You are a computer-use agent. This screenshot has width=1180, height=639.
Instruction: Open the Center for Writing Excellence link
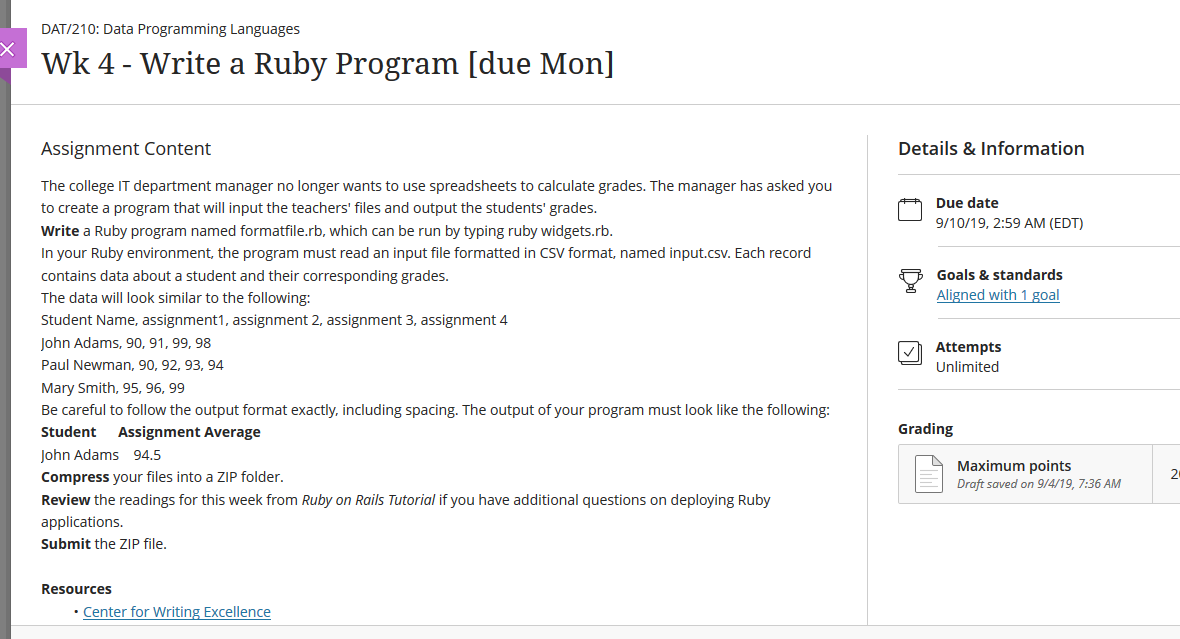[177, 612]
